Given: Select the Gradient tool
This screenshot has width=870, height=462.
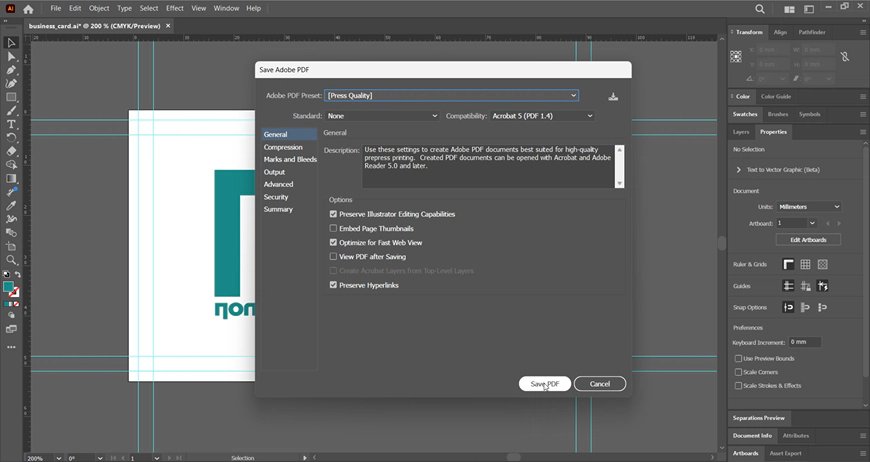Looking at the screenshot, I should [11, 179].
